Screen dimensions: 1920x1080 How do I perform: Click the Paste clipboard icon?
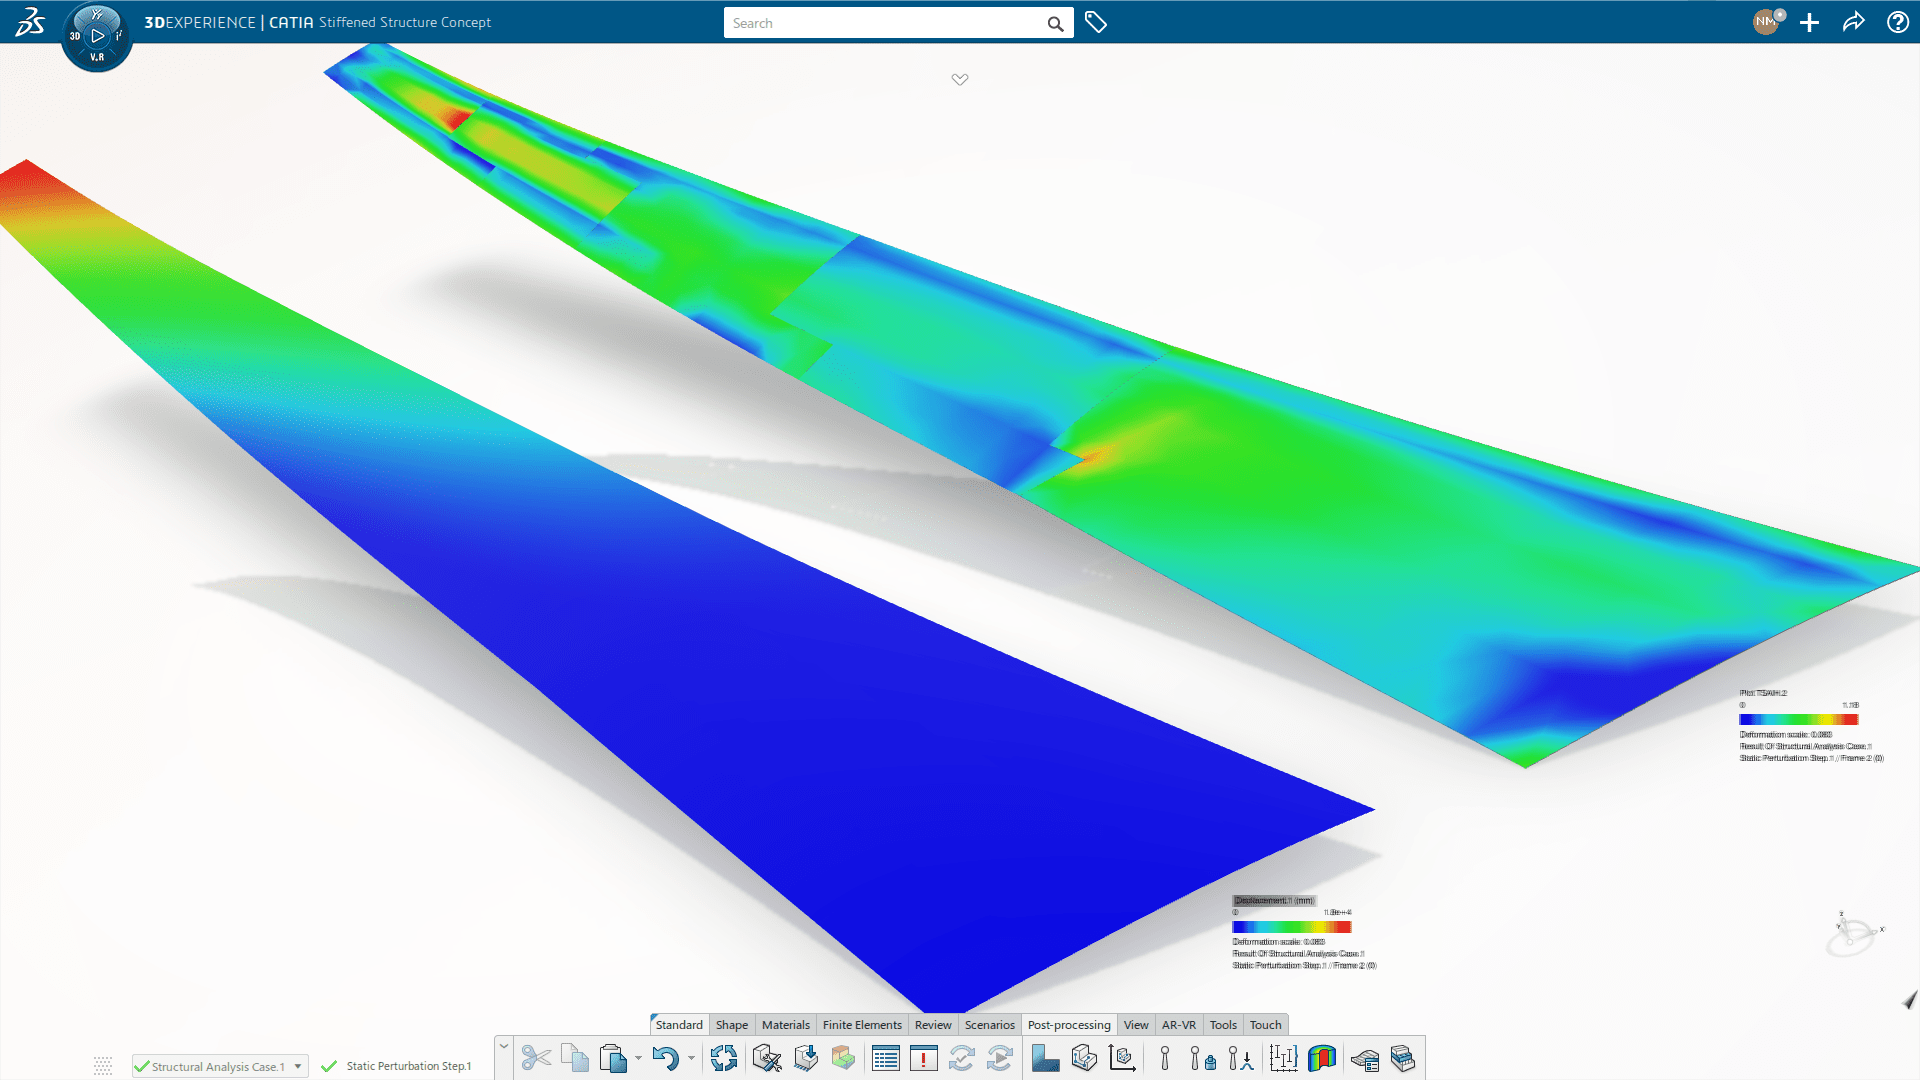pyautogui.click(x=613, y=1058)
